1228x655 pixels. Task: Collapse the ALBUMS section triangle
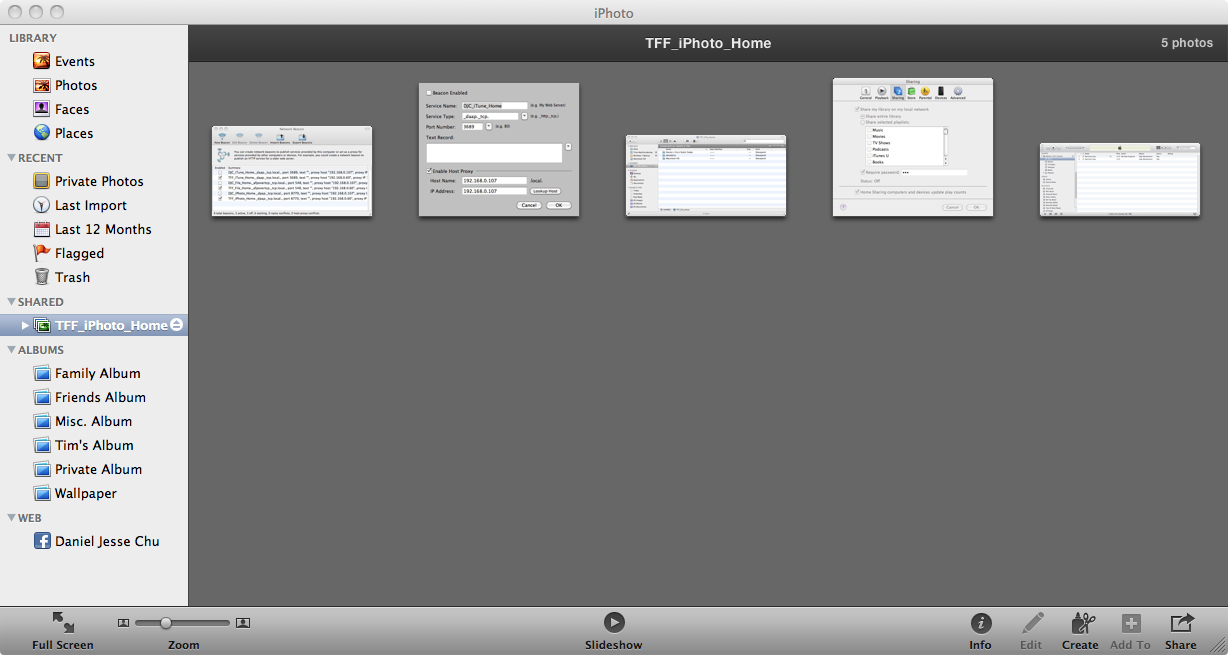pos(11,350)
